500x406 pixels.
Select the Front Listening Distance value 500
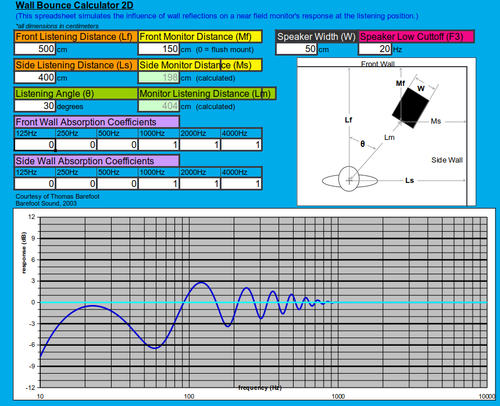pos(35,49)
